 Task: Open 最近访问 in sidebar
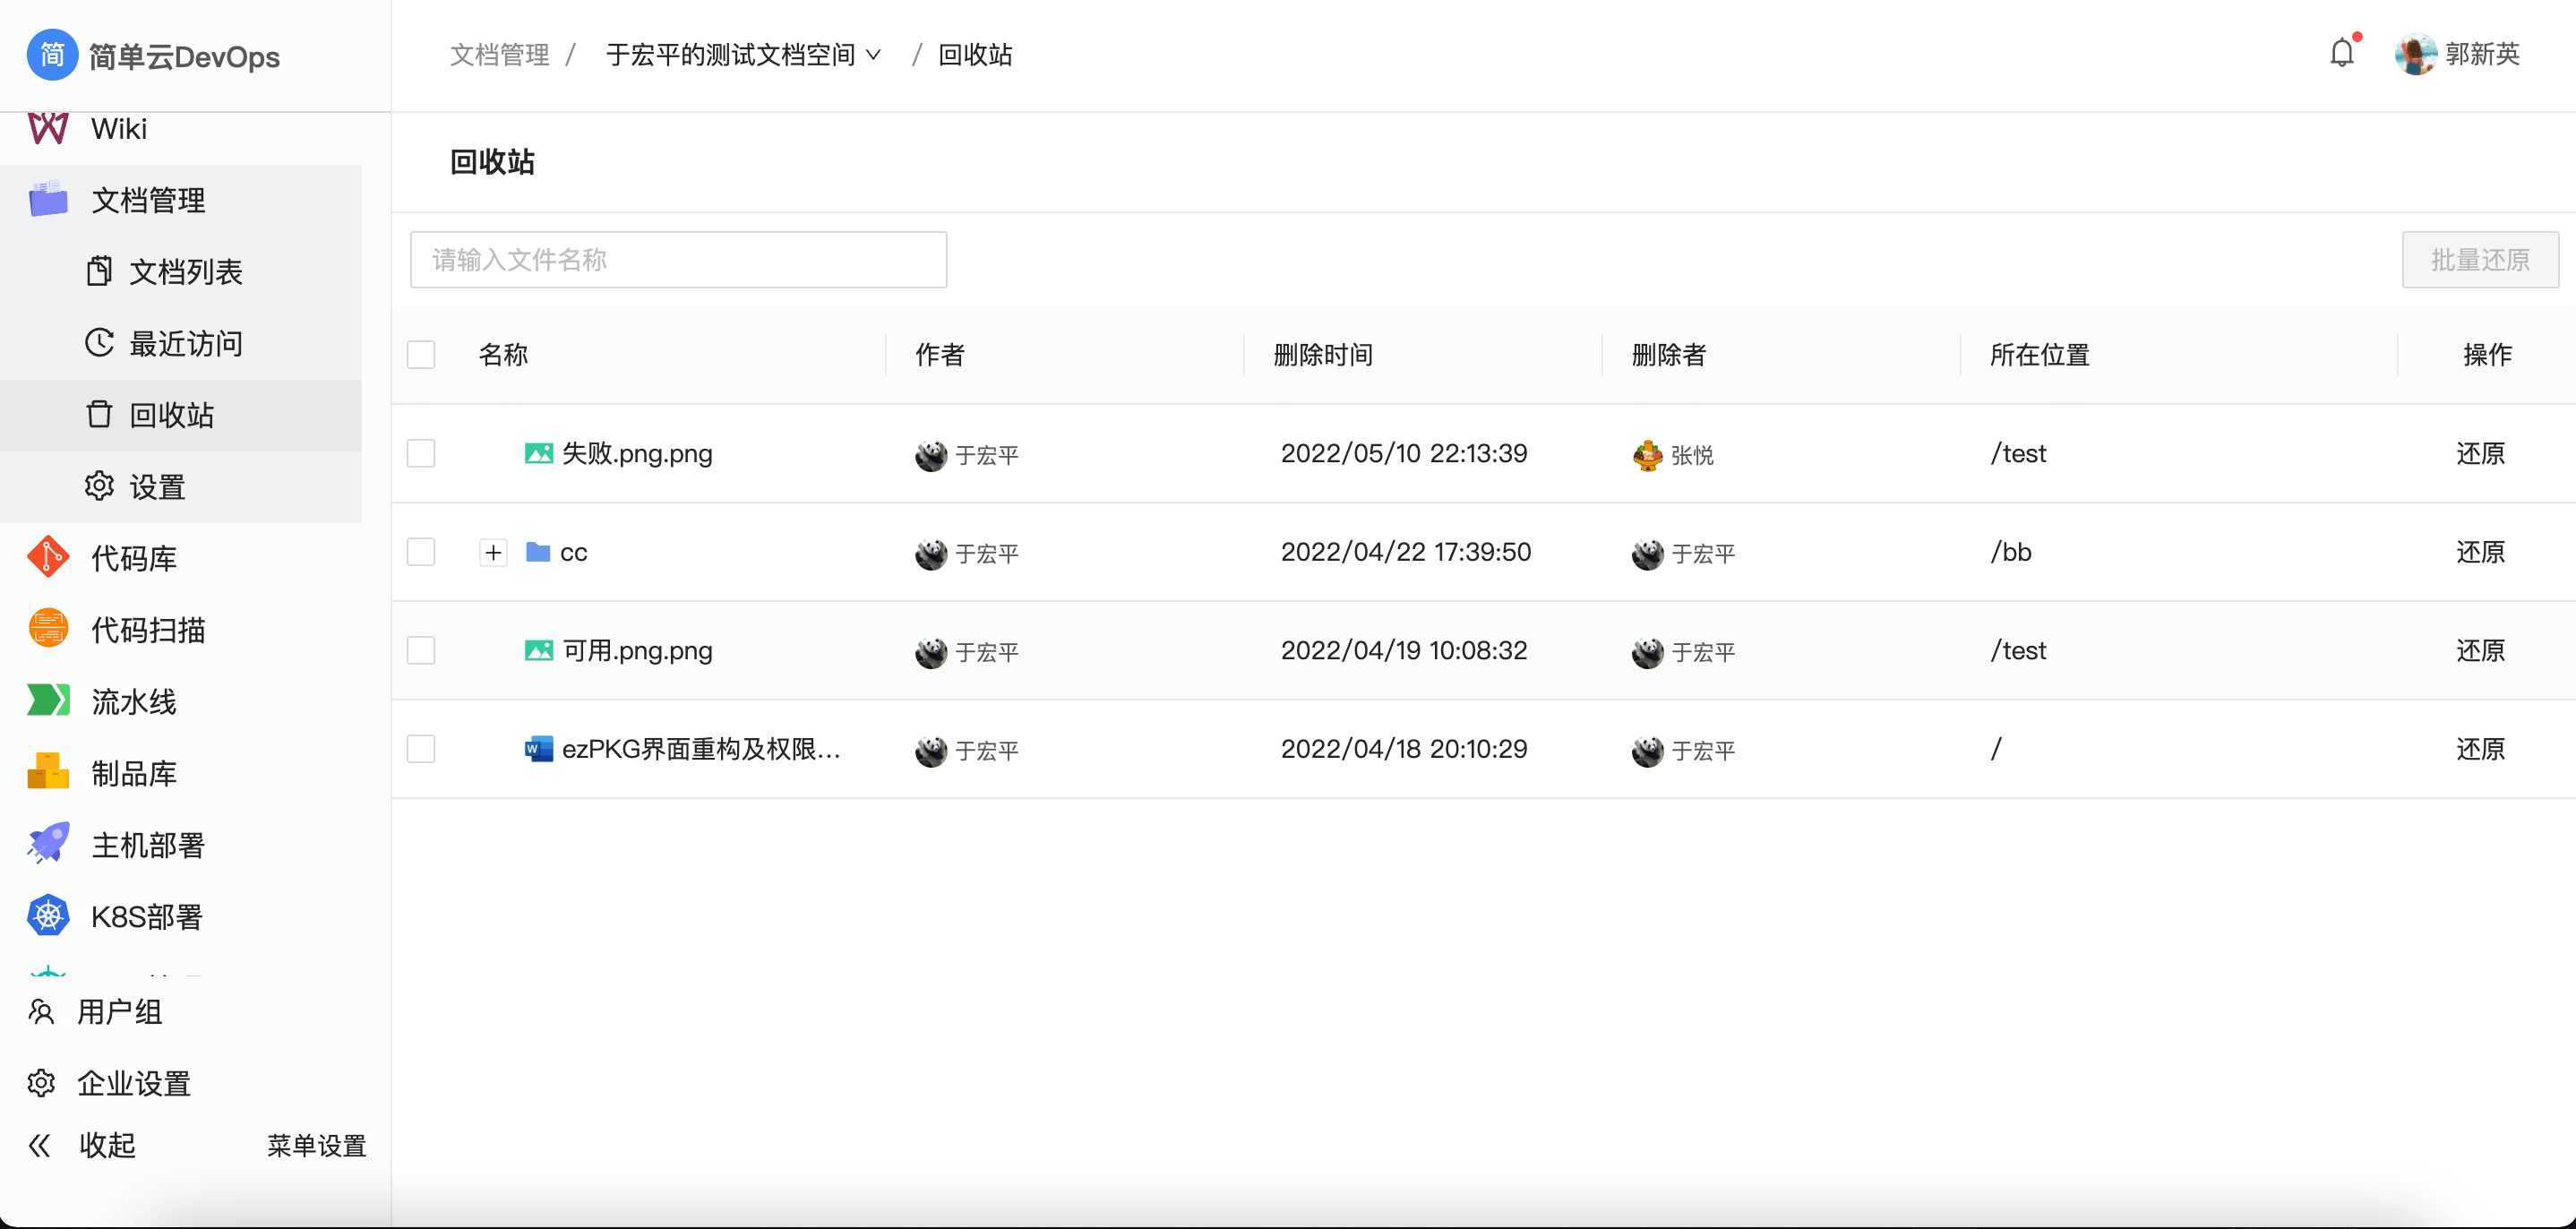tap(186, 344)
